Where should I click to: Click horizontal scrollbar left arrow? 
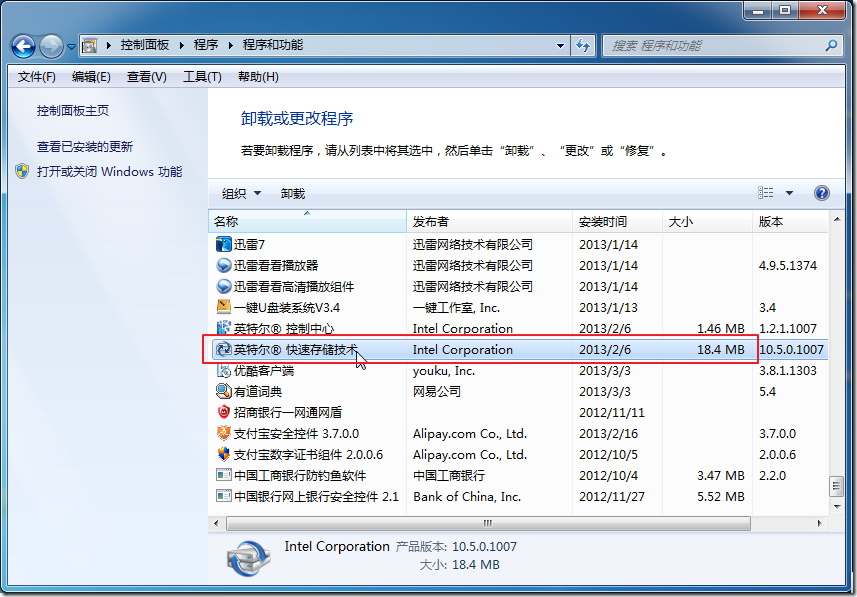(x=216, y=523)
